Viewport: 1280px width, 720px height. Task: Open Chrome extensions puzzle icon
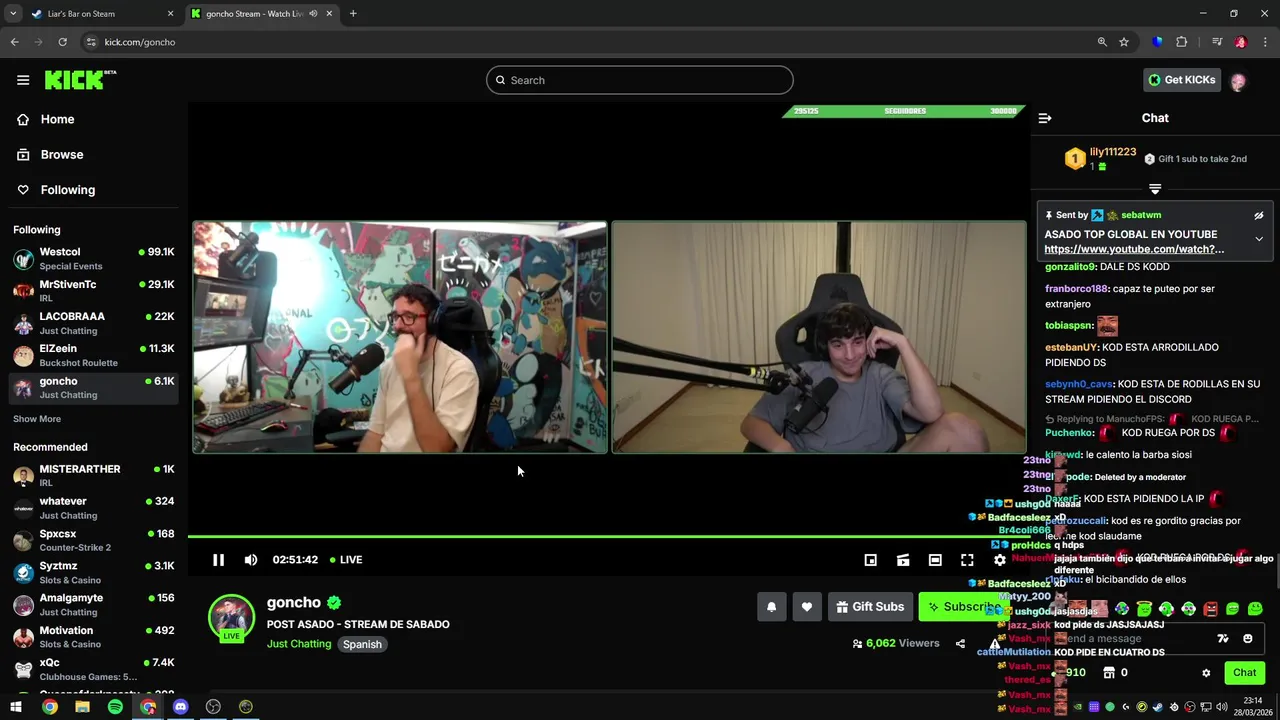[x=1181, y=42]
